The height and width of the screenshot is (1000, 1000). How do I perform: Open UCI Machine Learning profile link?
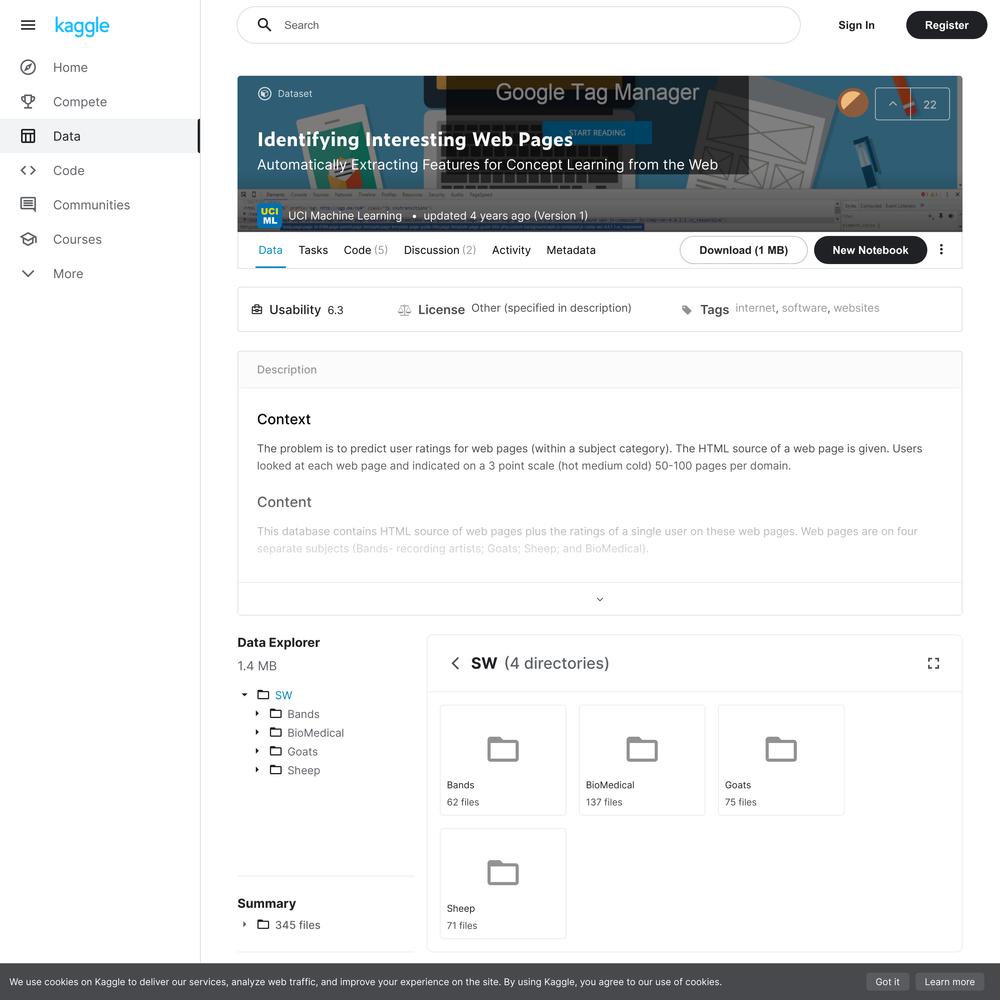[x=345, y=216]
